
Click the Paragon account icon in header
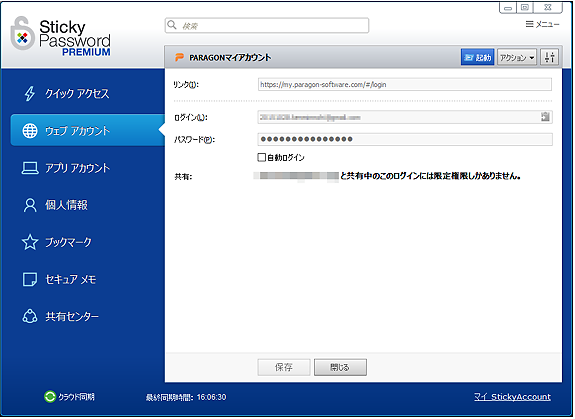pyautogui.click(x=179, y=57)
